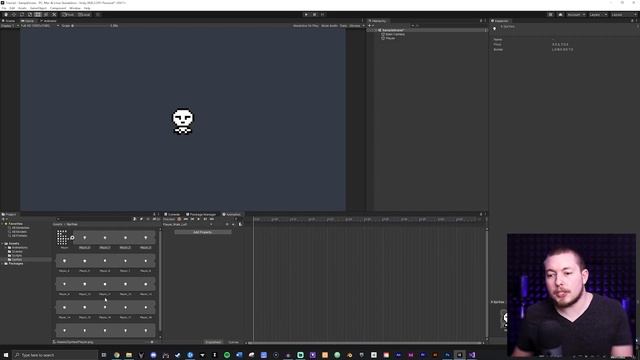This screenshot has height=360, width=640.
Task: Click the Play button to enter play mode
Action: pos(306,15)
